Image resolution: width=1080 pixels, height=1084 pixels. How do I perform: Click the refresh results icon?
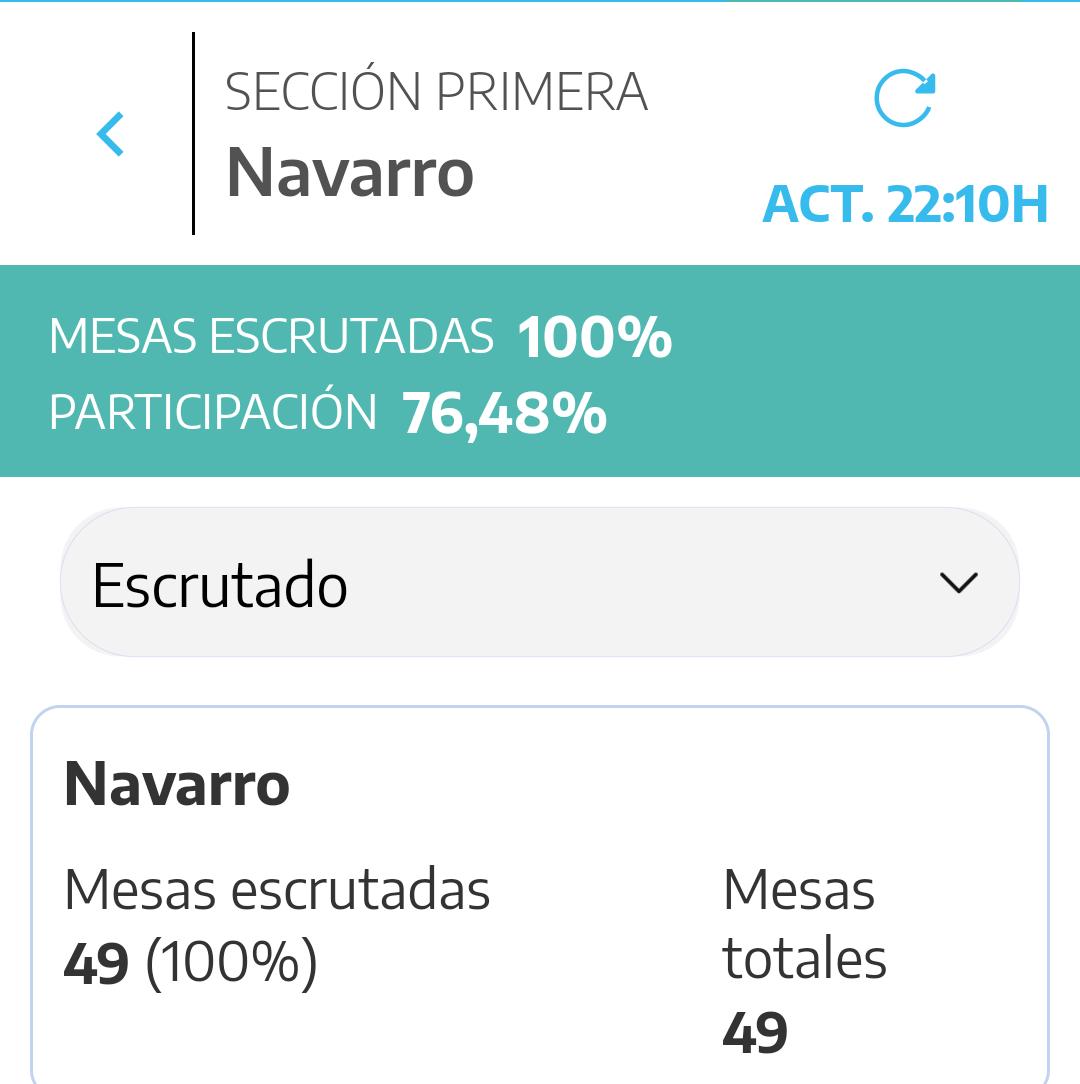[904, 99]
